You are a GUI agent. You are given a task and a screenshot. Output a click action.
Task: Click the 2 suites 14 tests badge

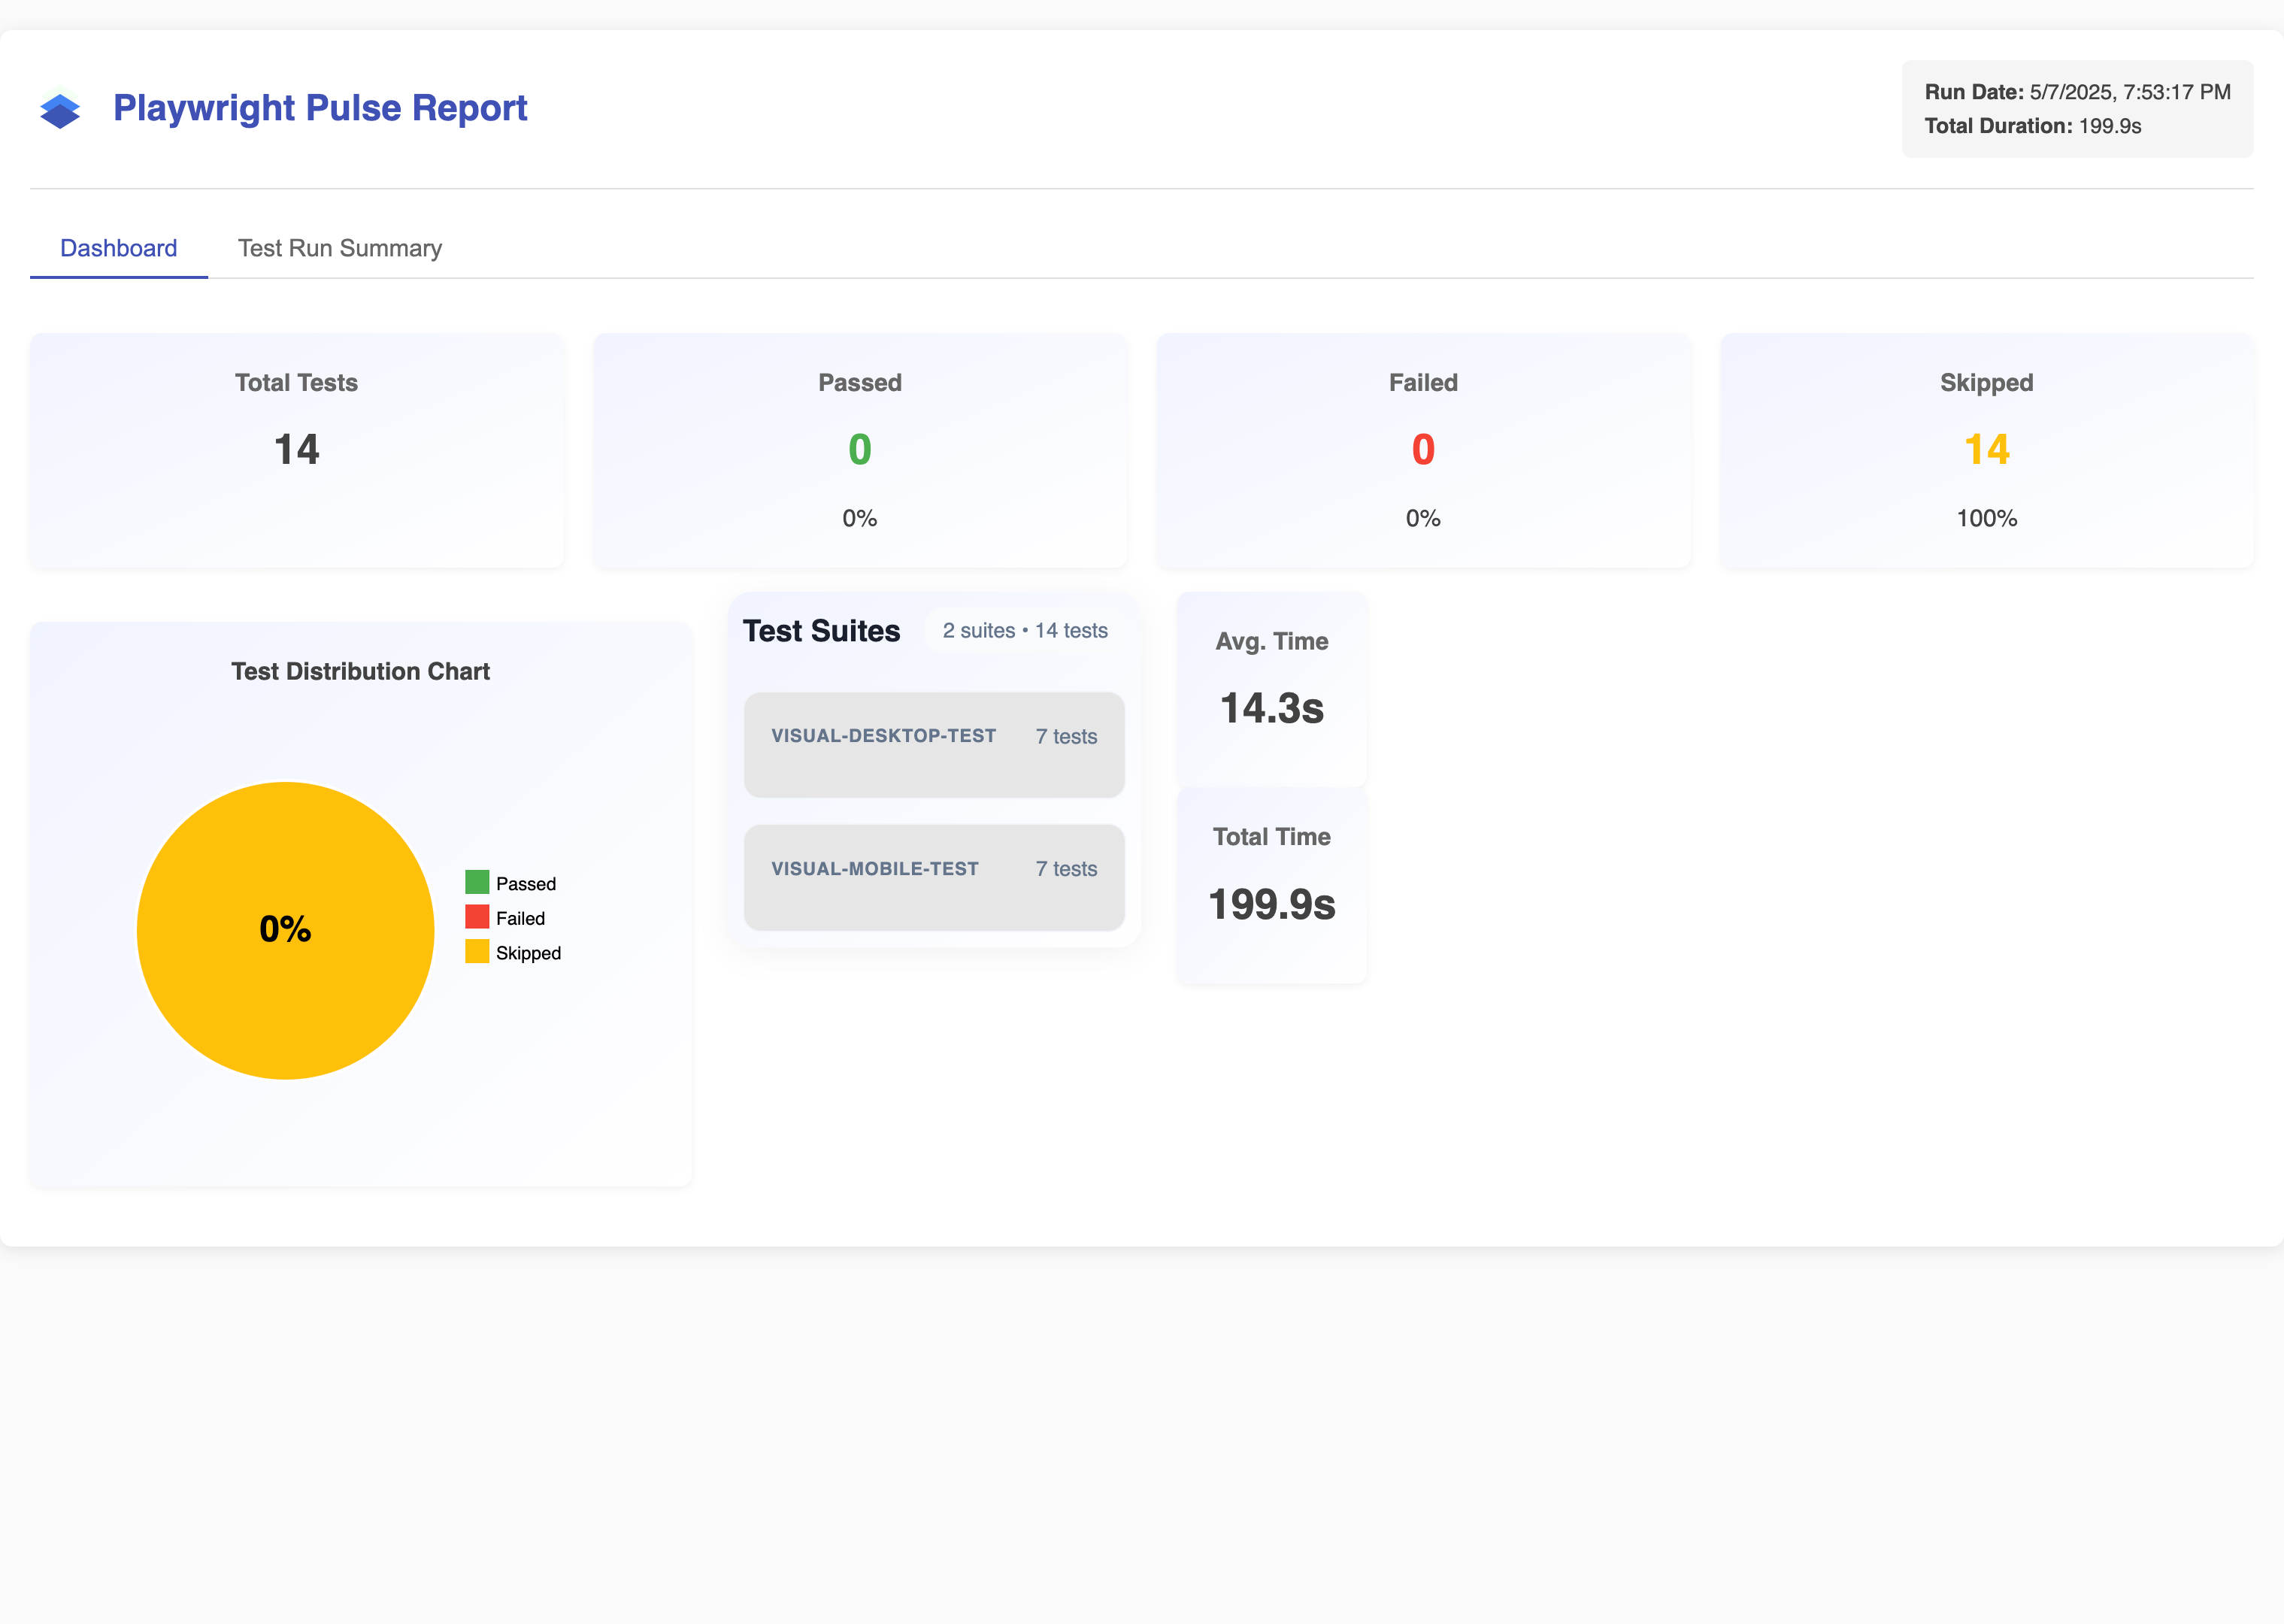(x=1024, y=631)
